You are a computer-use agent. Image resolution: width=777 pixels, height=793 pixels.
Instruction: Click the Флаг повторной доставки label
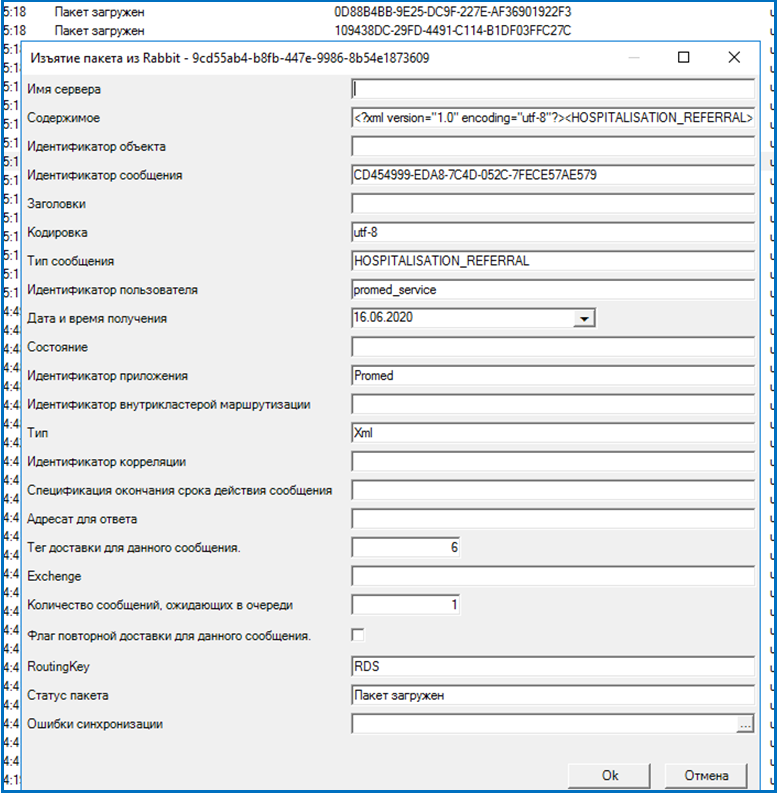169,636
